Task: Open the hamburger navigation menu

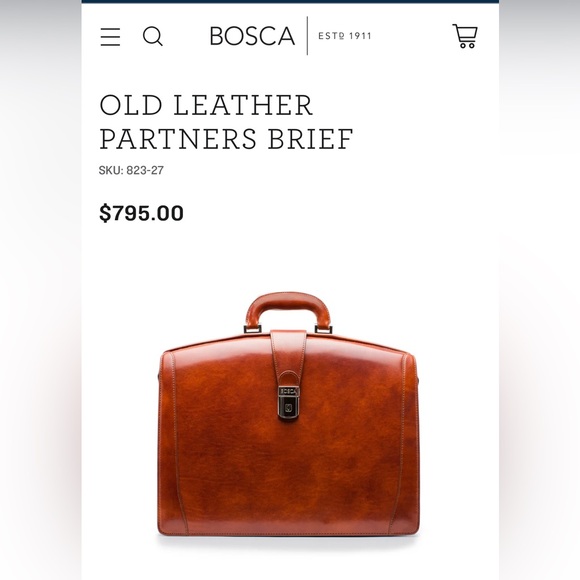Action: click(110, 37)
